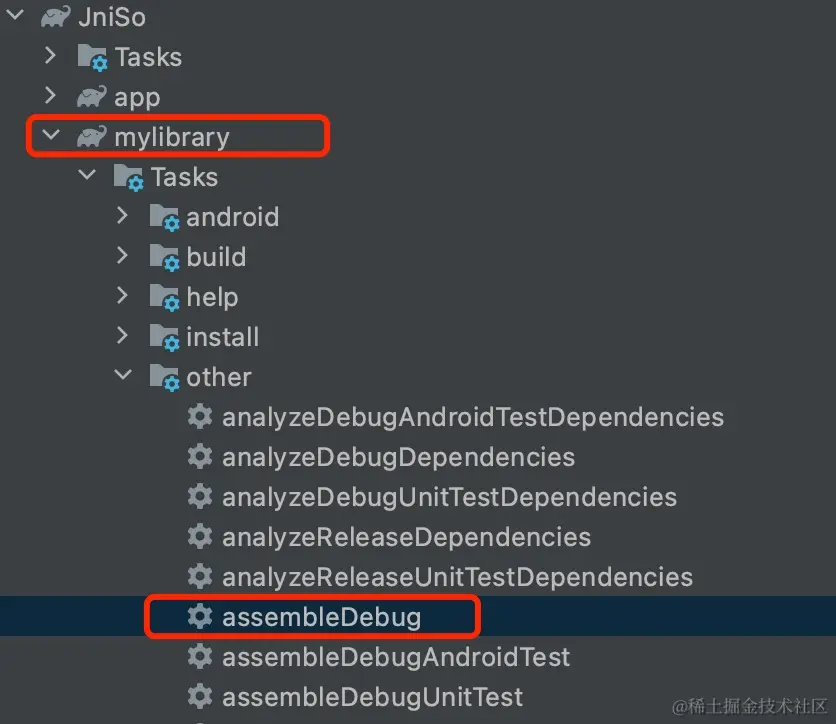The height and width of the screenshot is (724, 836).
Task: Collapse the other task group
Action: tap(123, 376)
